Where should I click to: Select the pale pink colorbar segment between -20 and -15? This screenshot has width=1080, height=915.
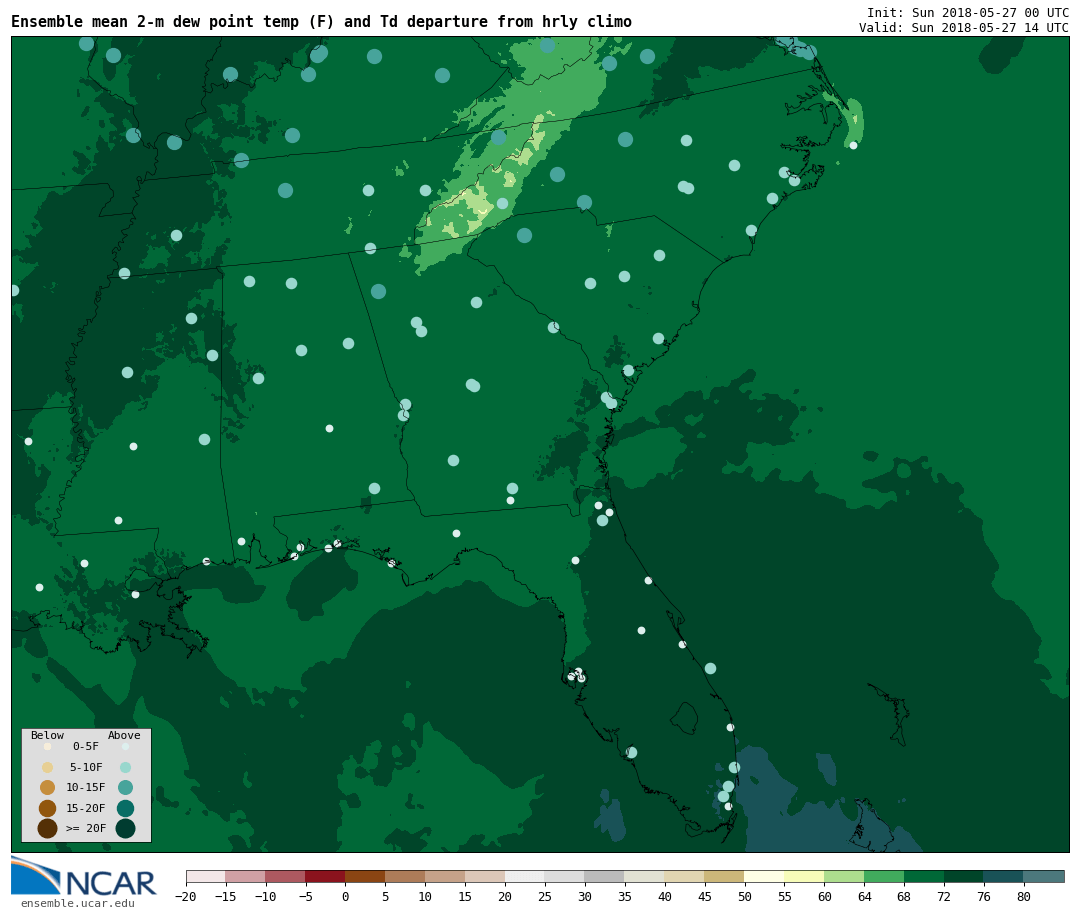tap(205, 876)
